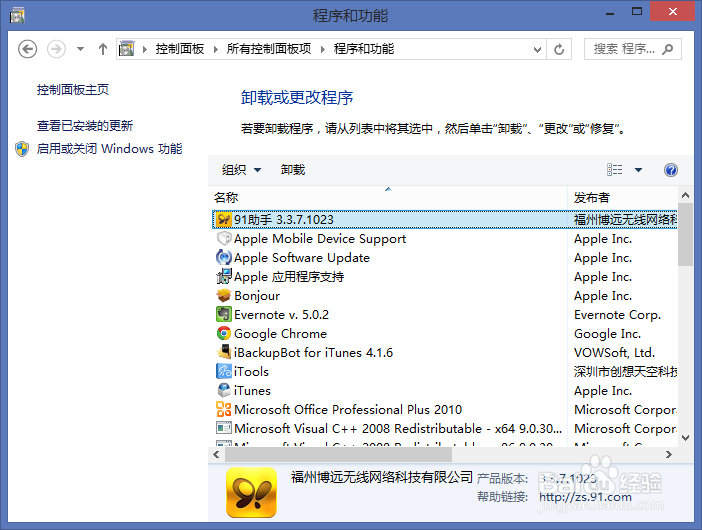Click publisher cell Evernote Corp.
The image size is (702, 530).
pyautogui.click(x=617, y=315)
